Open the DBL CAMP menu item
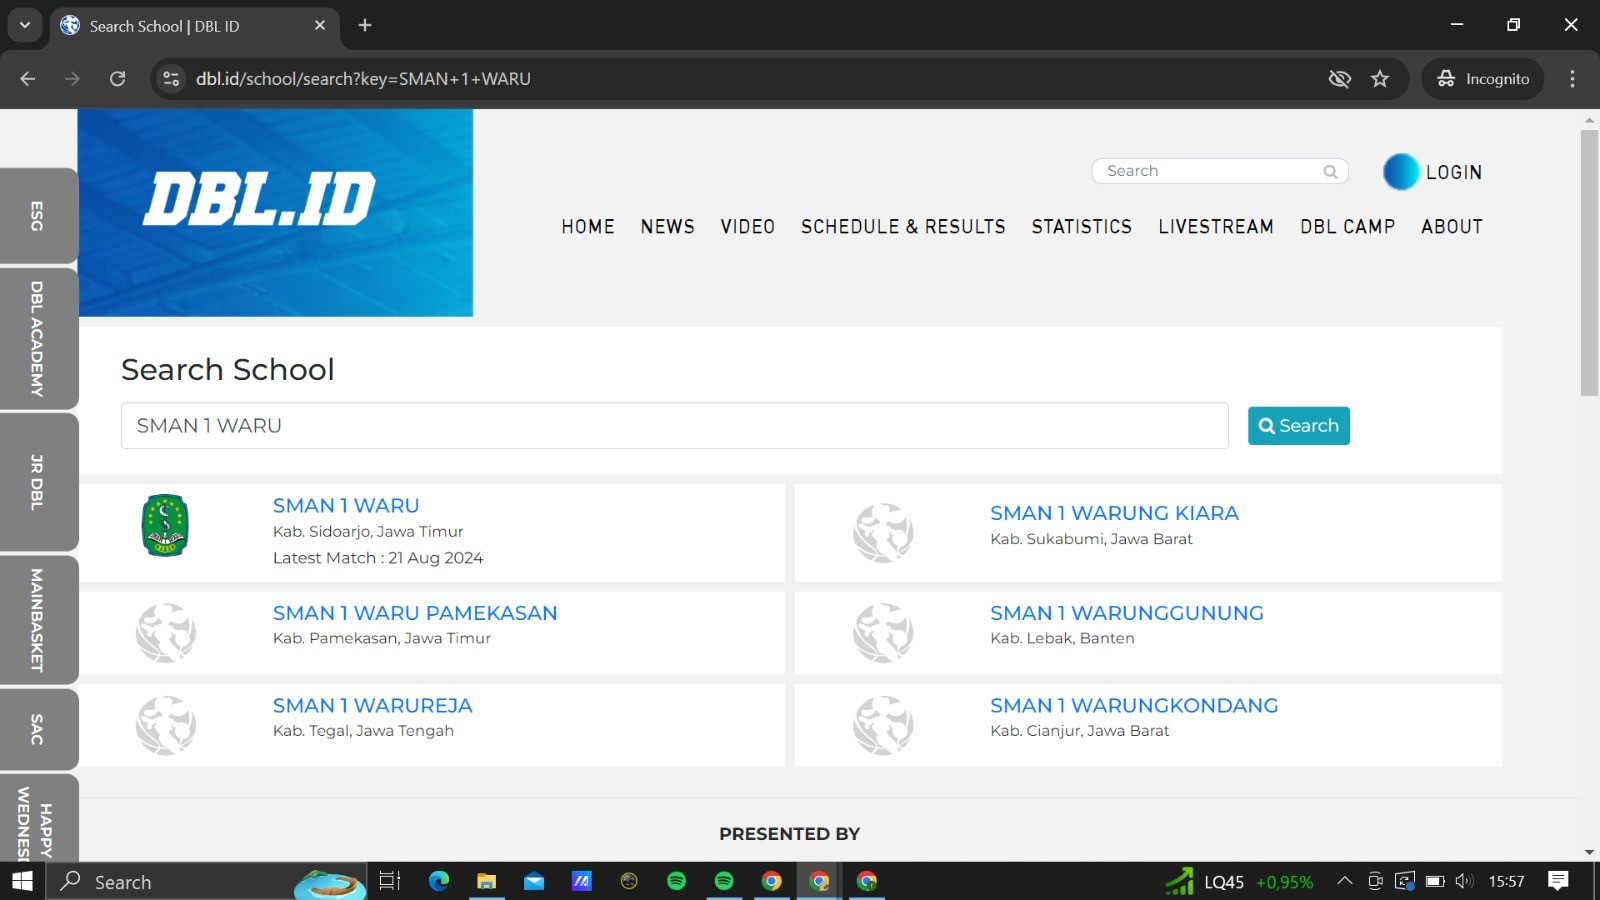This screenshot has width=1600, height=900. pyautogui.click(x=1348, y=227)
